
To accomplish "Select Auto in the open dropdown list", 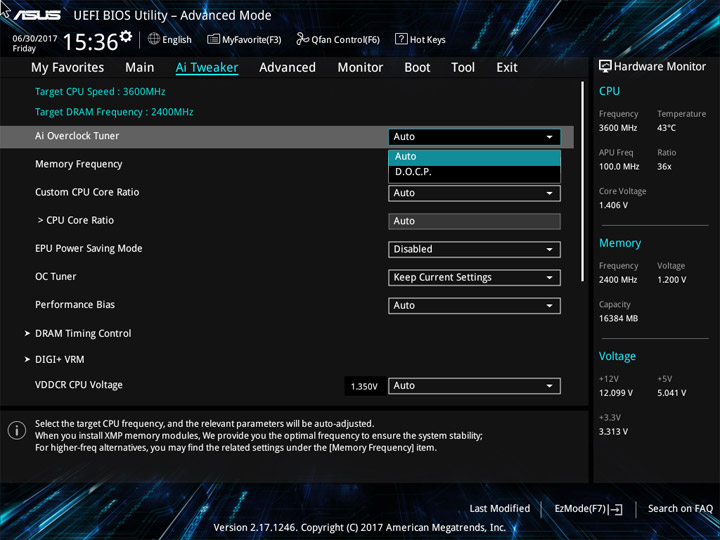I will [474, 157].
